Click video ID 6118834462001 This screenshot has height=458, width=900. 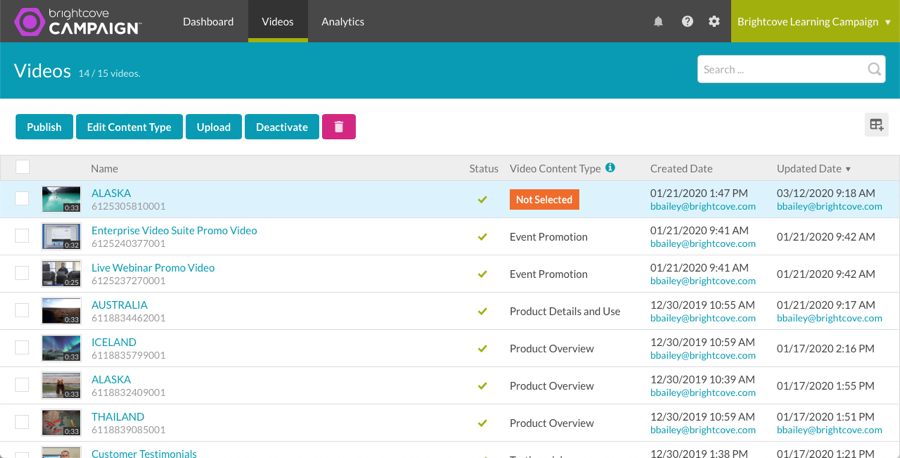pos(129,318)
